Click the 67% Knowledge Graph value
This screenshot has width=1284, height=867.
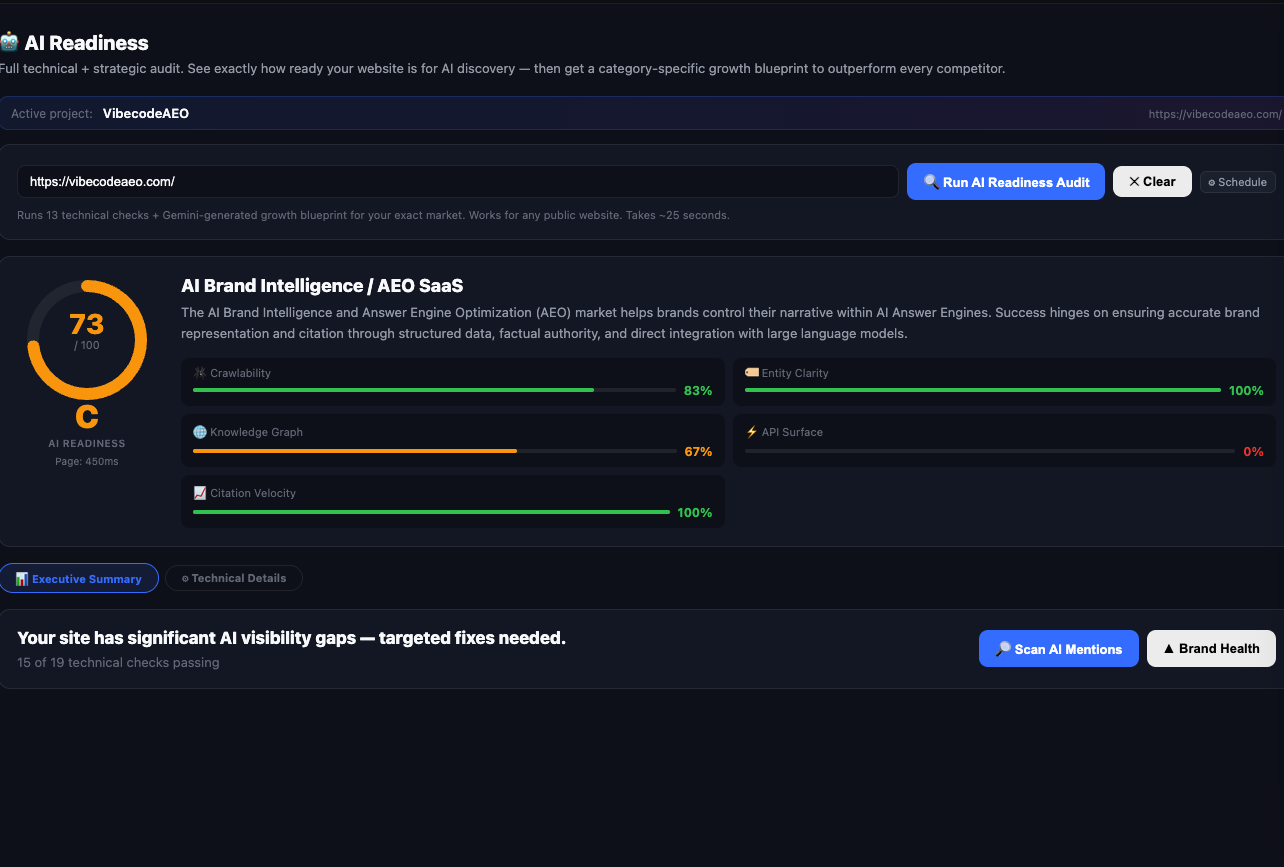click(x=698, y=452)
